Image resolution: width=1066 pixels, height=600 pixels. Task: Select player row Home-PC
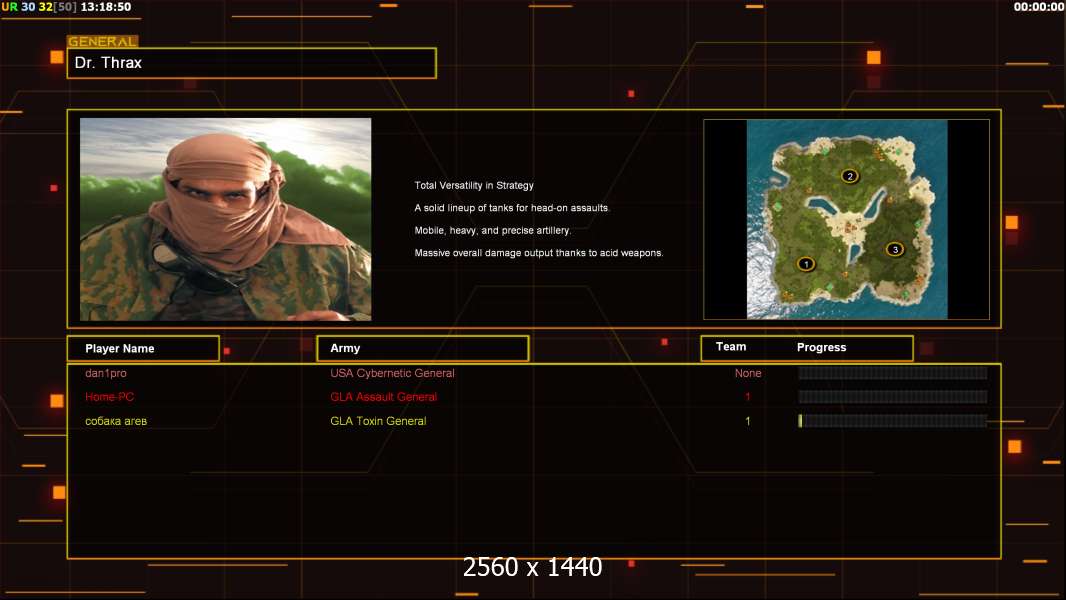click(109, 397)
